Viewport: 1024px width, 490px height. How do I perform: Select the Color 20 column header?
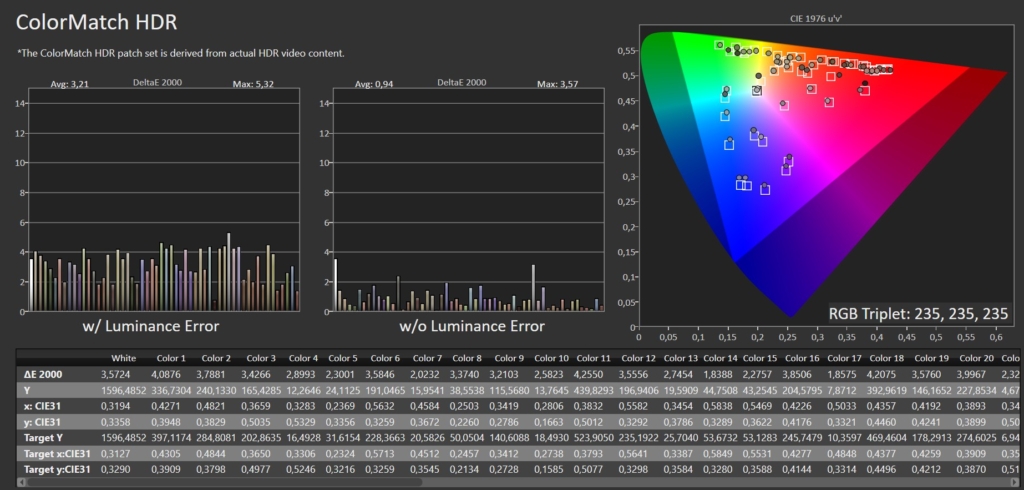point(976,358)
